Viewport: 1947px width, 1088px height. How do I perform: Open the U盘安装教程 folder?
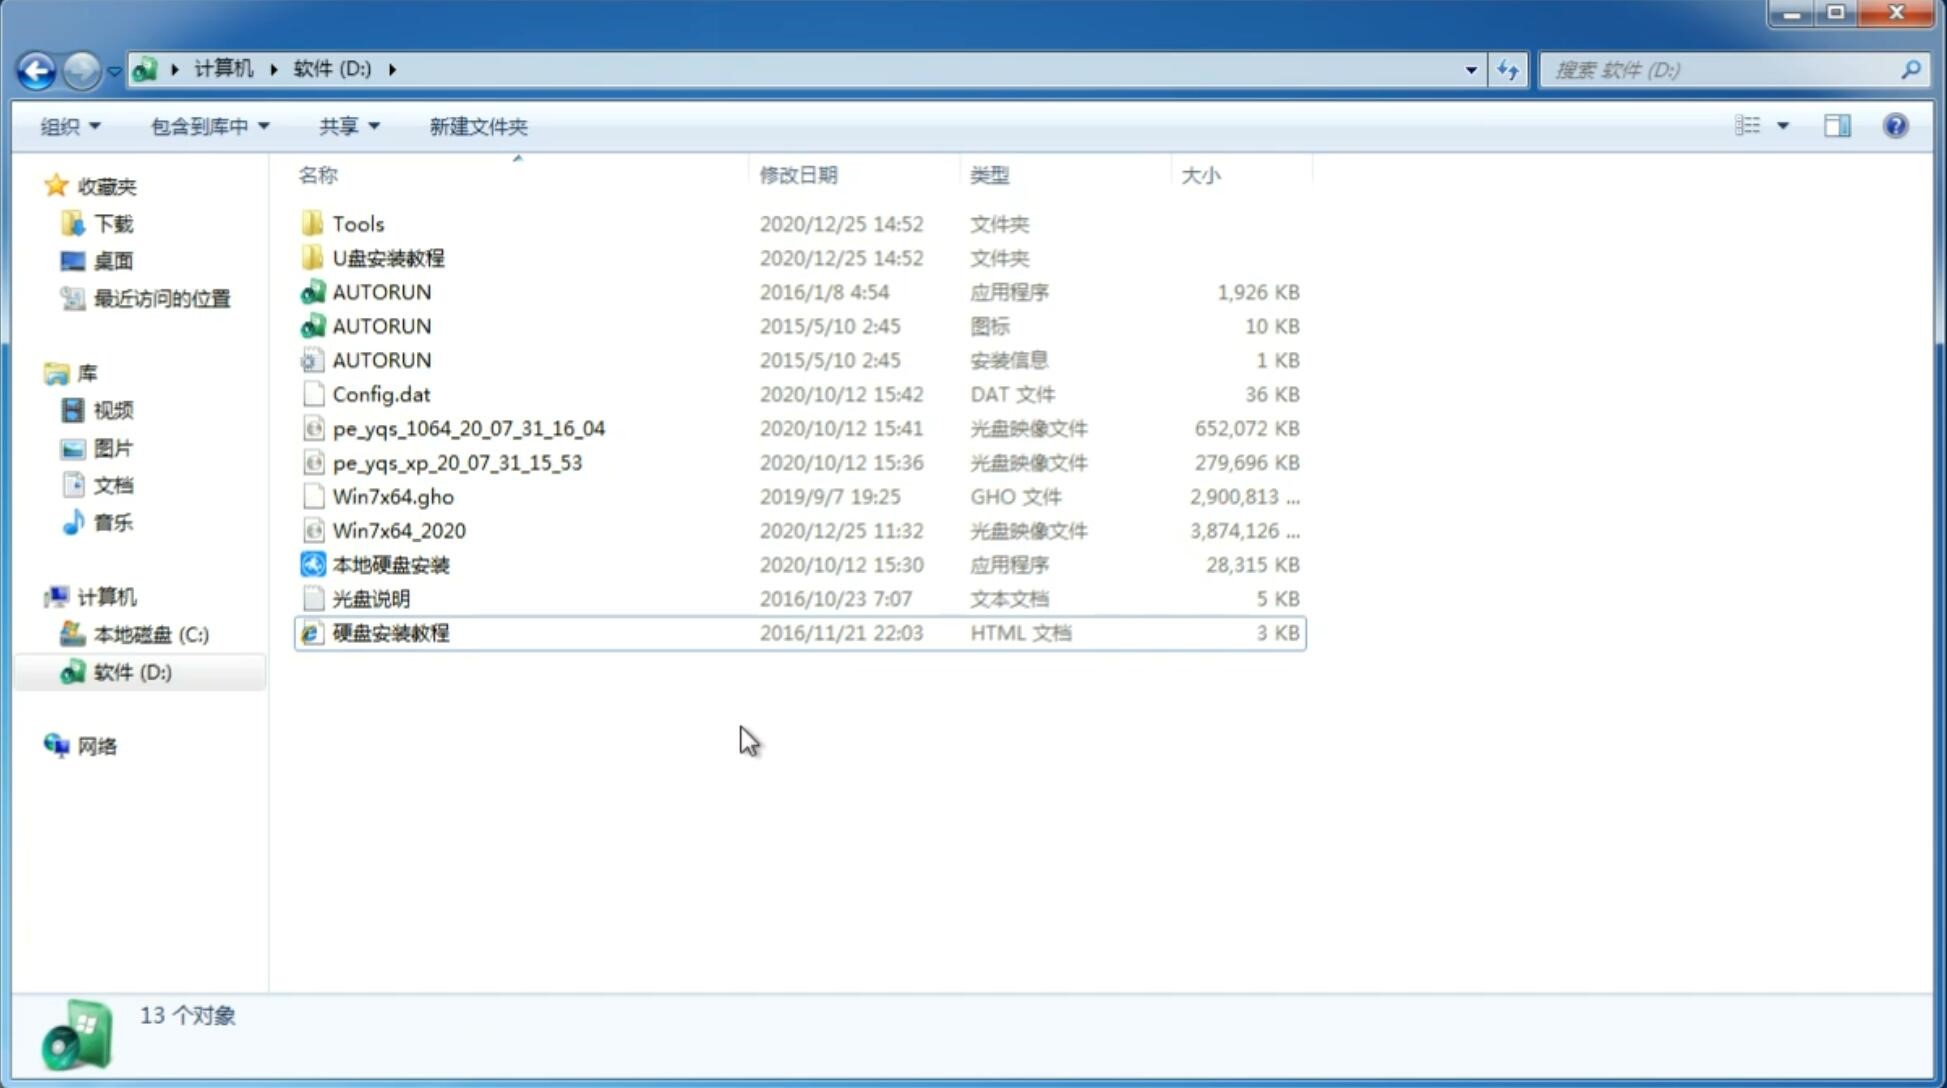388,257
